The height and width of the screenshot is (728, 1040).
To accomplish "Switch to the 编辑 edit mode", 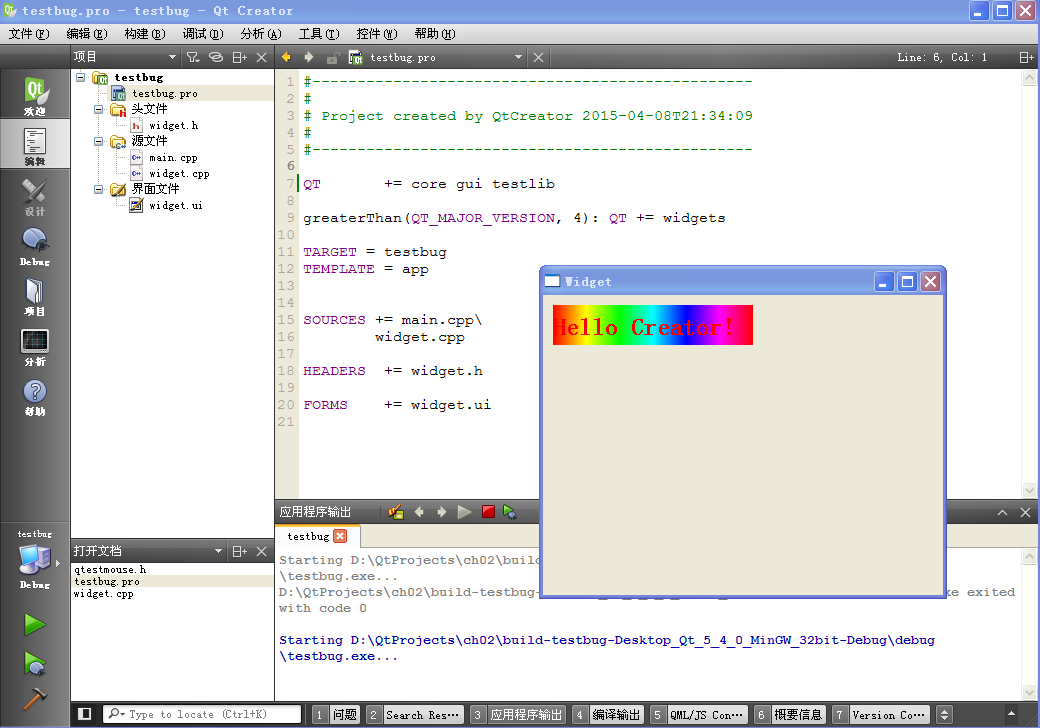I will coord(34,145).
